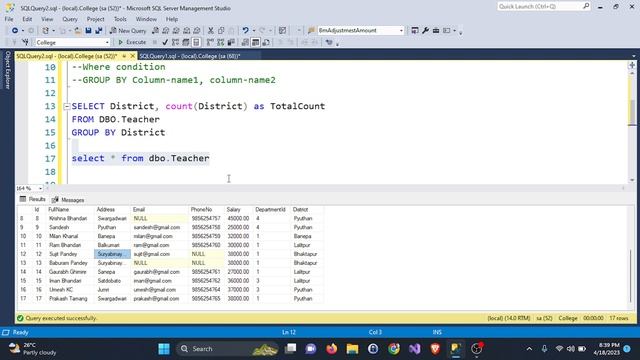640x360 pixels.
Task: Click the Save All toolbar icon
Action: (99, 31)
